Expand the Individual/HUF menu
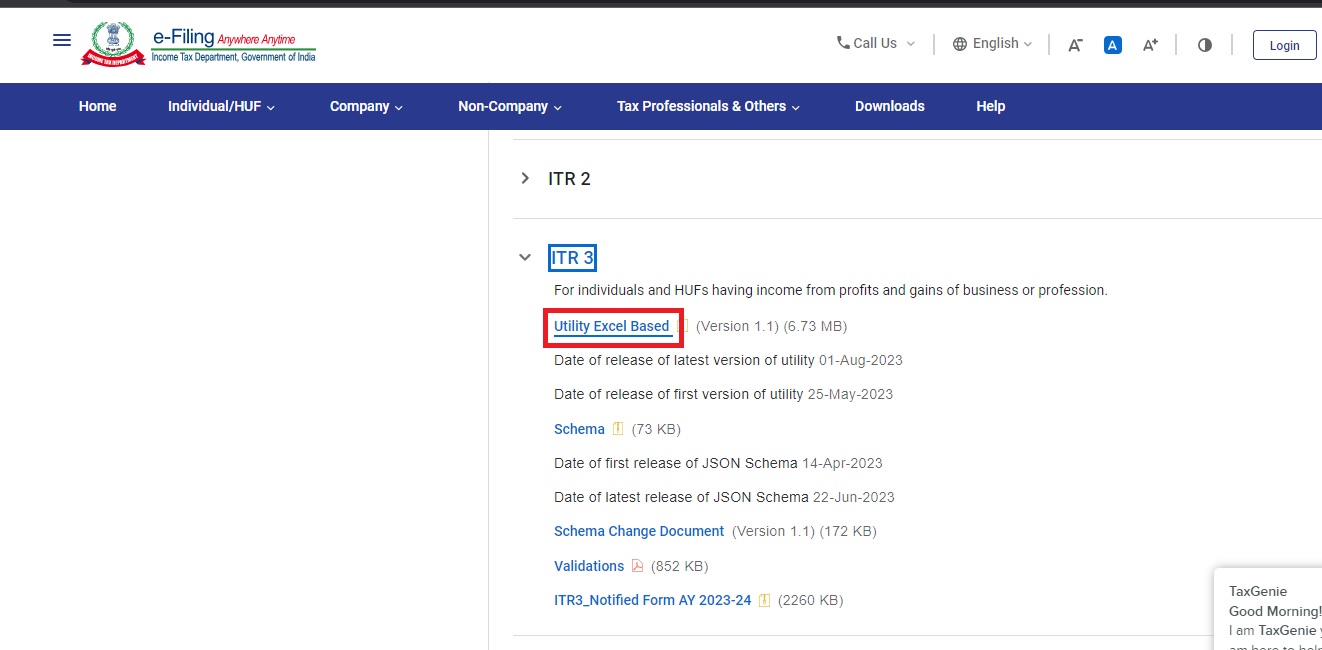Screen dimensions: 1322x650 pos(221,106)
